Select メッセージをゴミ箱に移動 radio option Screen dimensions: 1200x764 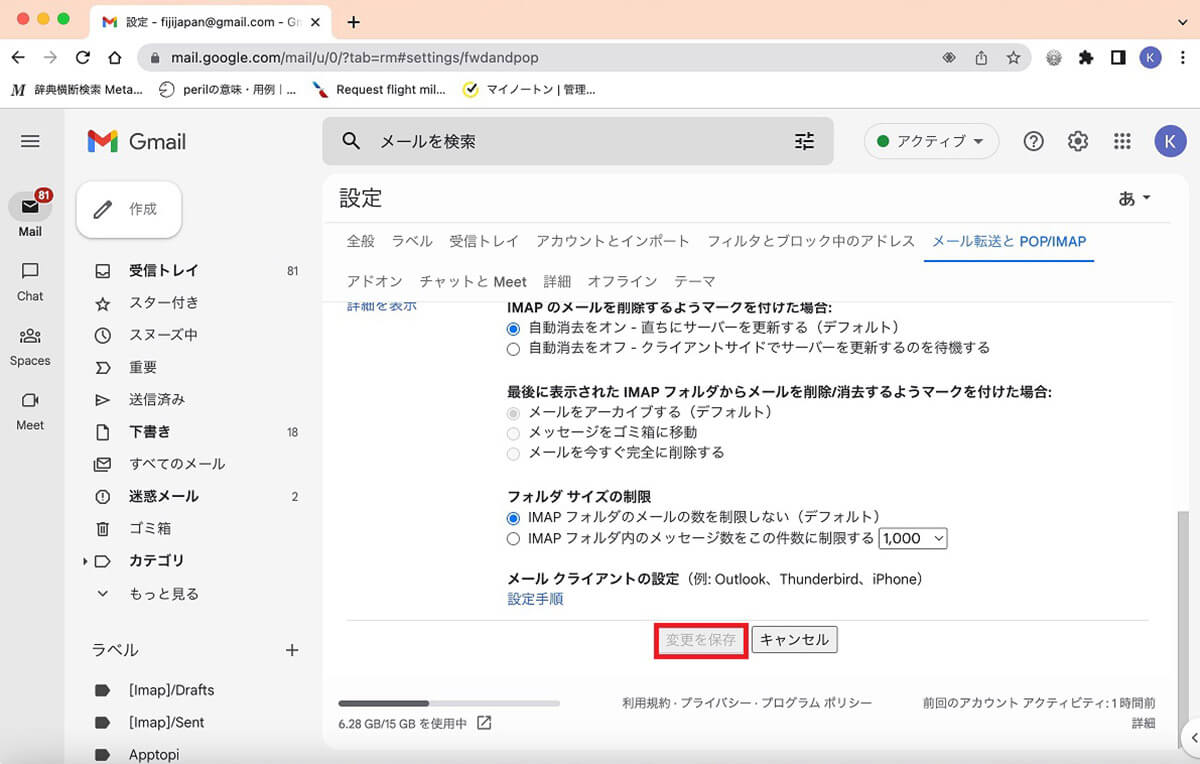point(513,433)
